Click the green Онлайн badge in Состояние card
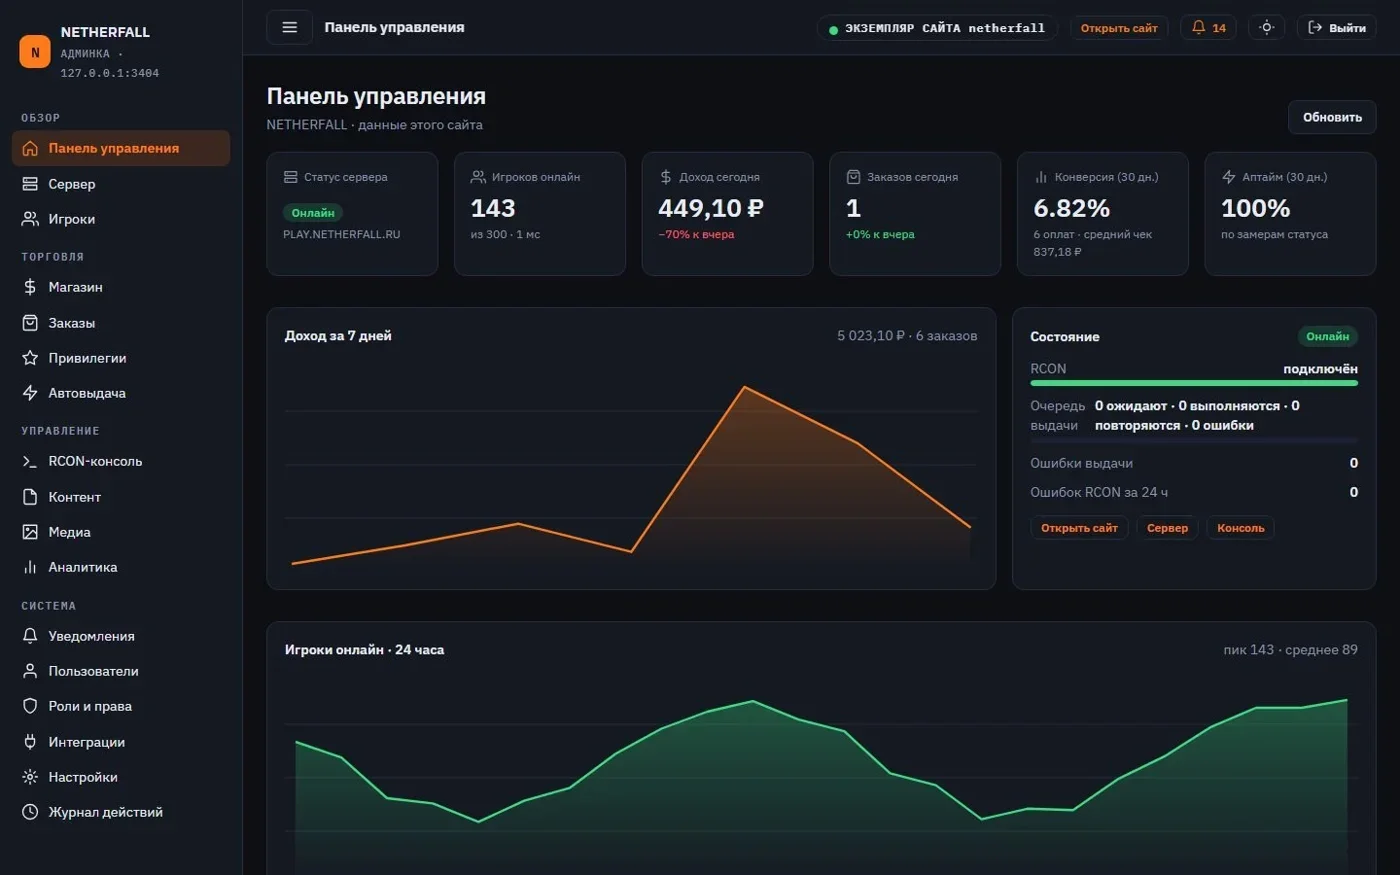This screenshot has width=1400, height=875. click(1327, 337)
